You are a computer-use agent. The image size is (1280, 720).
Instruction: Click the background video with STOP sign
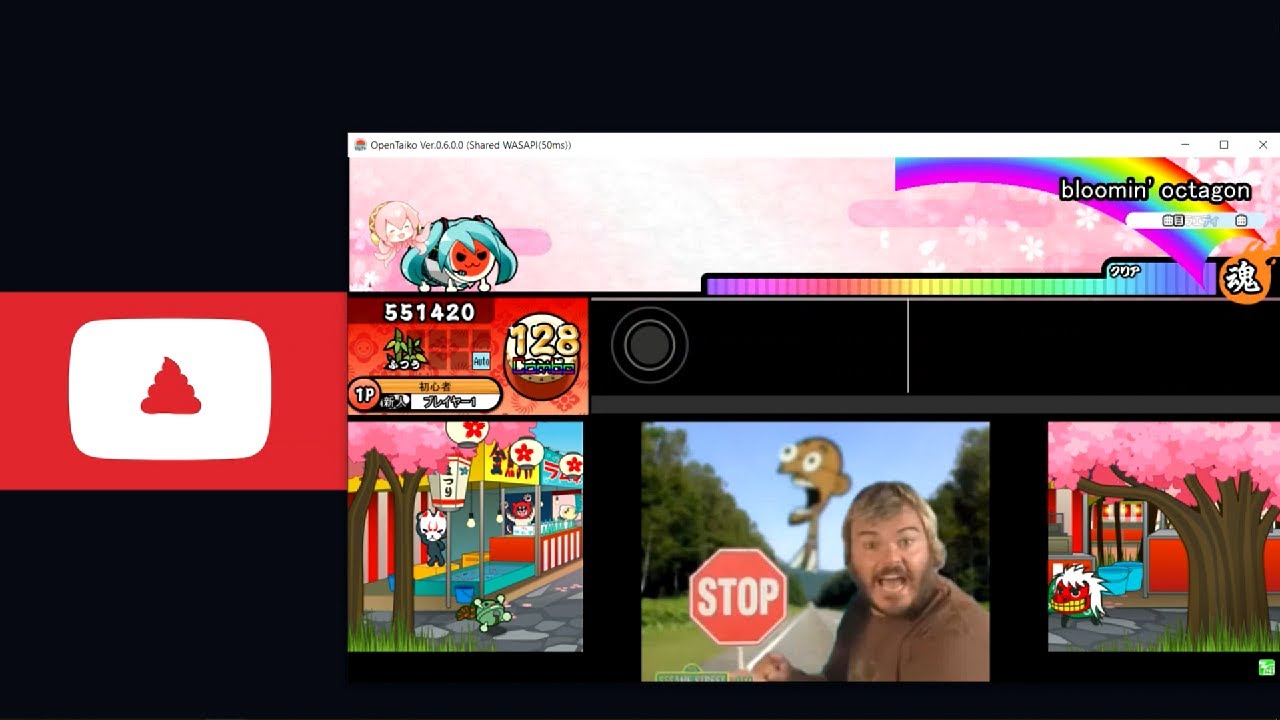(815, 552)
